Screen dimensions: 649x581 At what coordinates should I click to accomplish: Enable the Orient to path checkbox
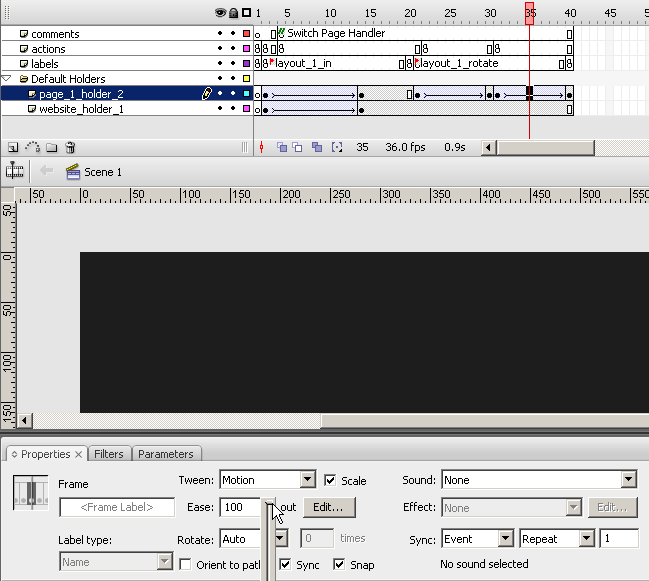[x=185, y=565]
